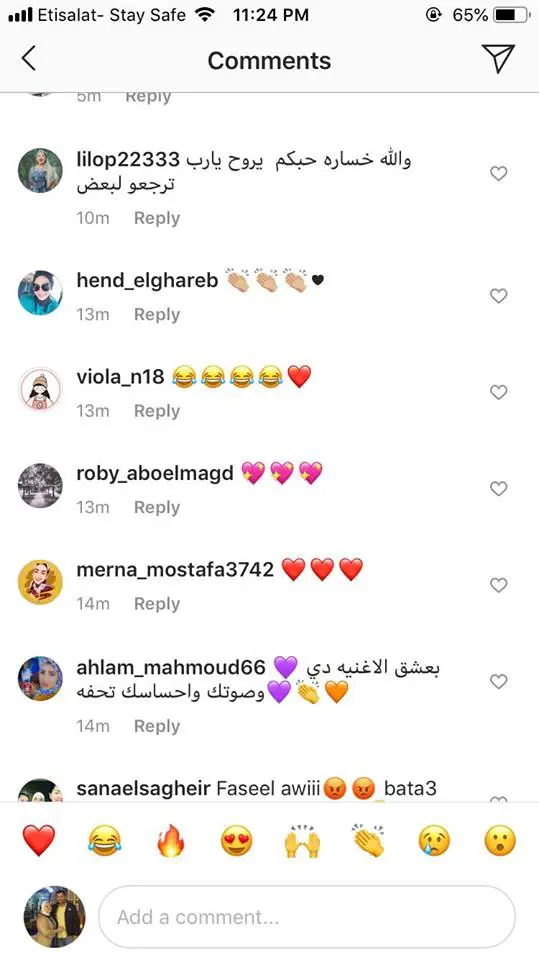
Task: Insert laughing tears emoji quick reaction
Action: tap(105, 840)
